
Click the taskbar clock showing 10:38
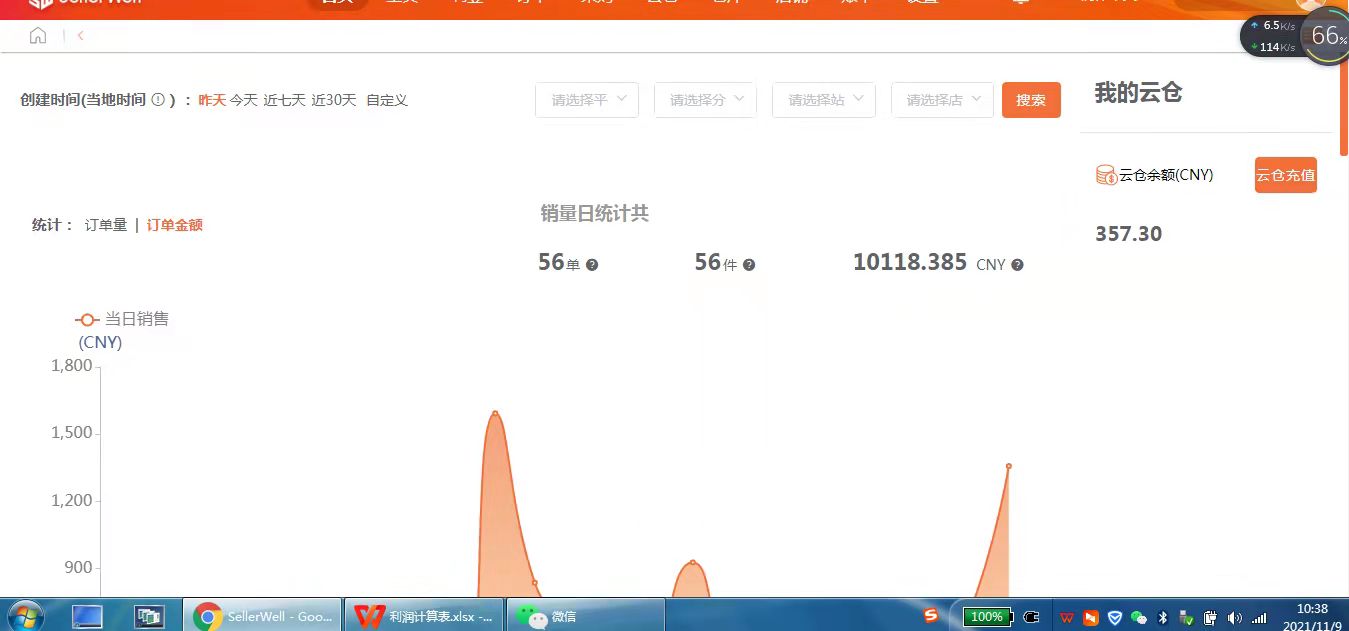(1312, 608)
